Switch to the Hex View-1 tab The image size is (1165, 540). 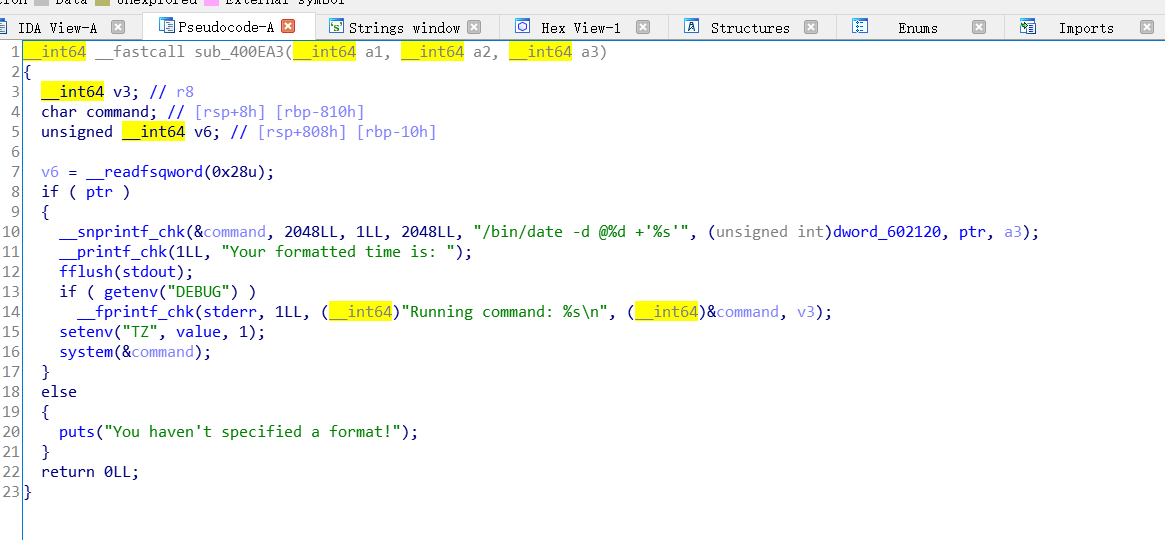(580, 27)
